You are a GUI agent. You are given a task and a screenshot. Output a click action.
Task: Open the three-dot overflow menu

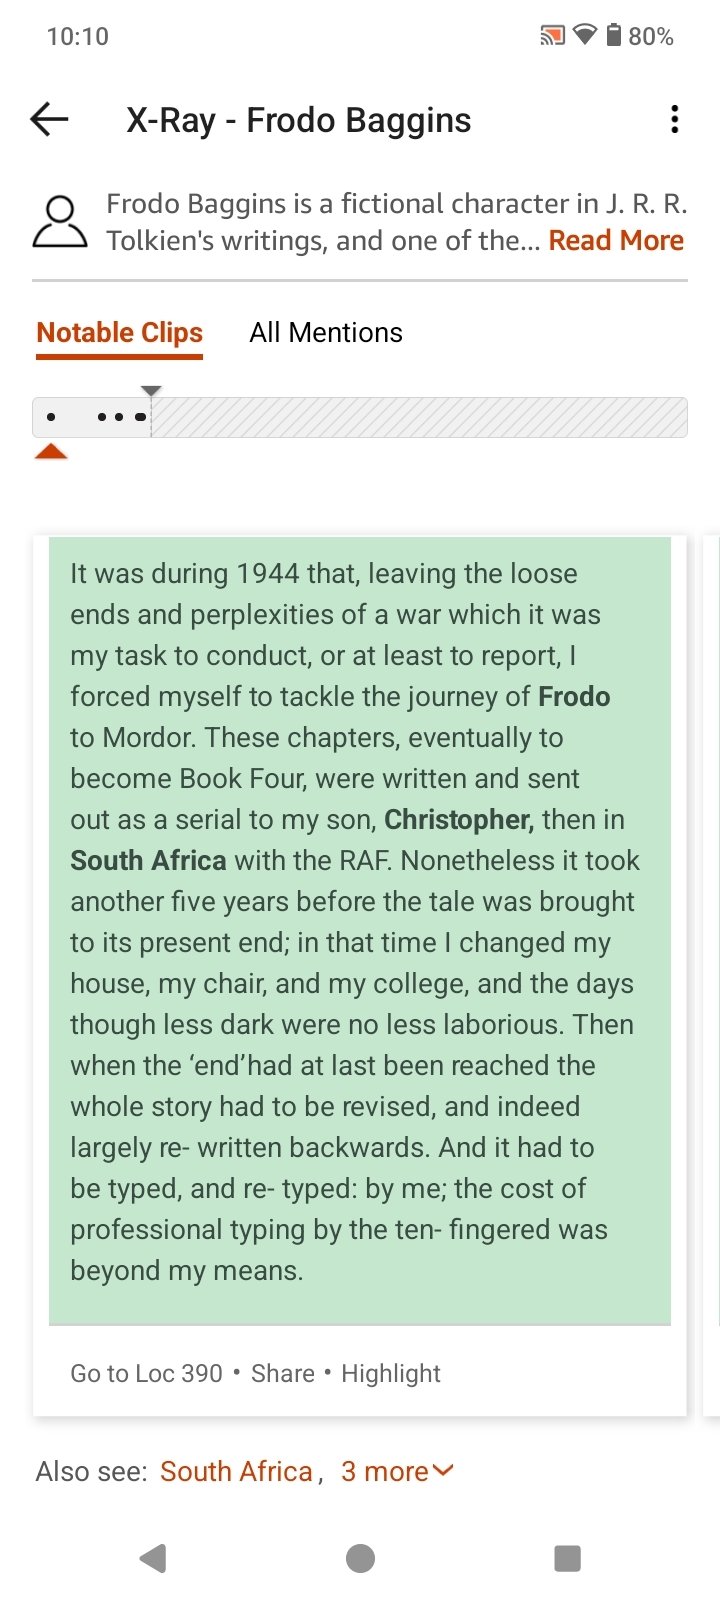point(675,120)
